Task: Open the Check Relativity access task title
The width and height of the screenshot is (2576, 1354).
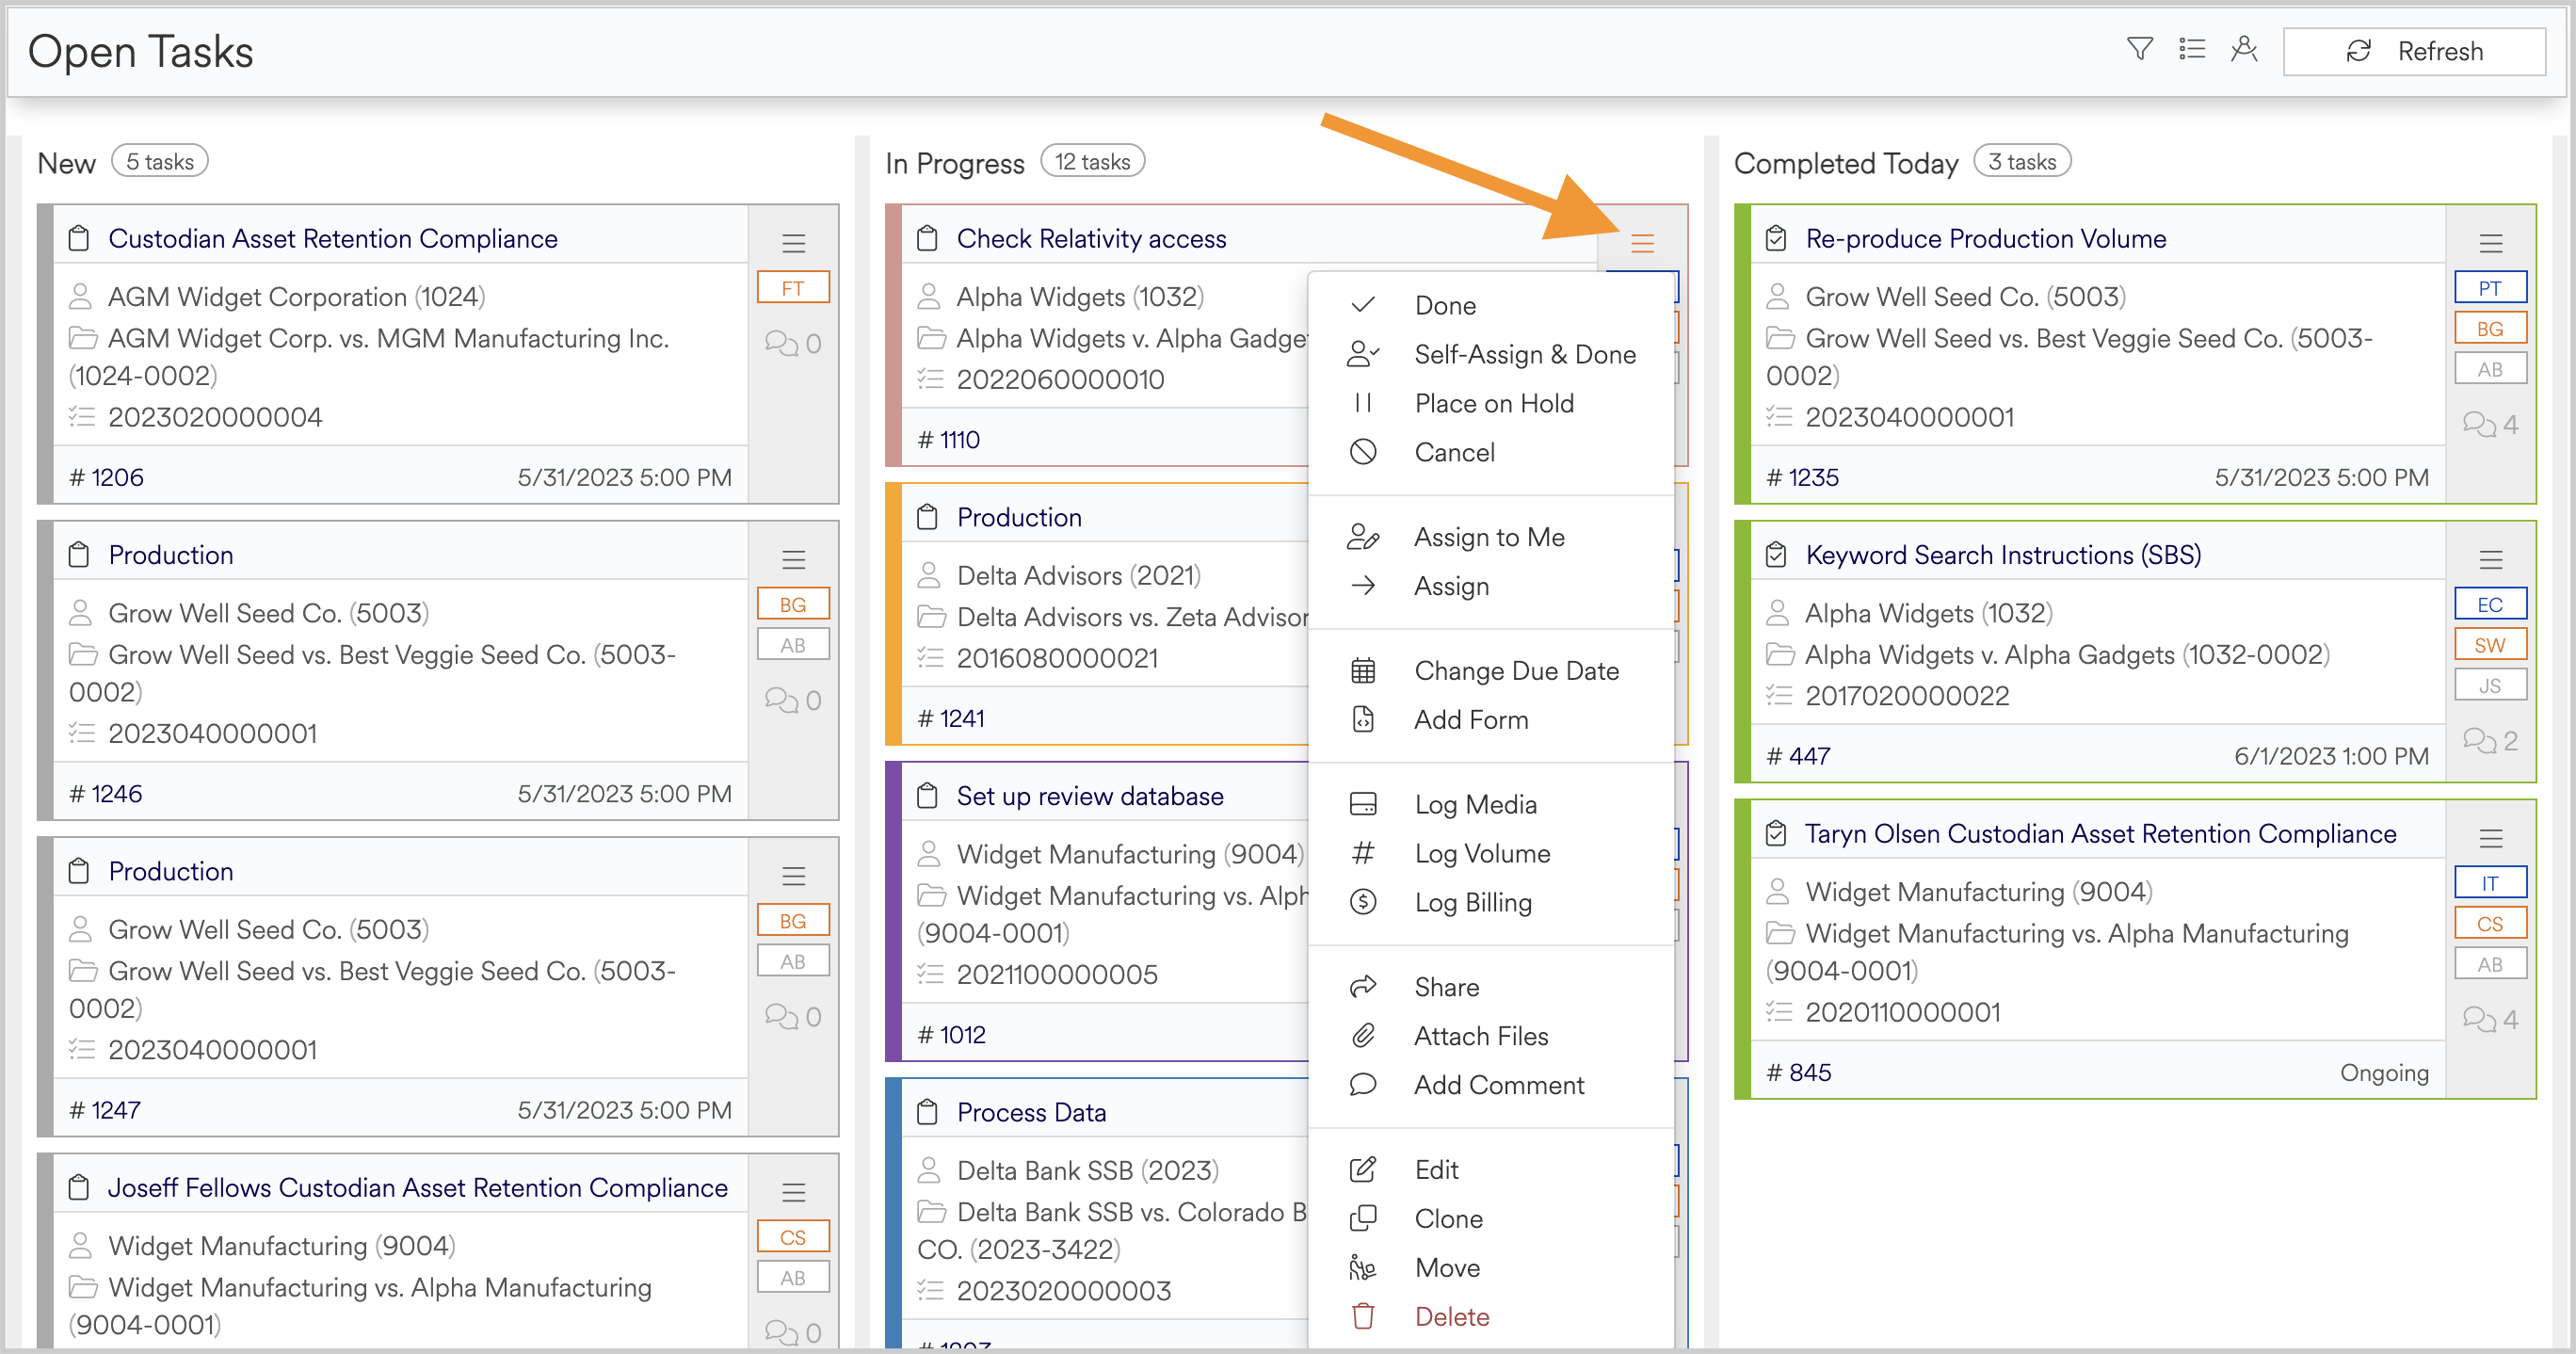Action: click(x=1091, y=238)
